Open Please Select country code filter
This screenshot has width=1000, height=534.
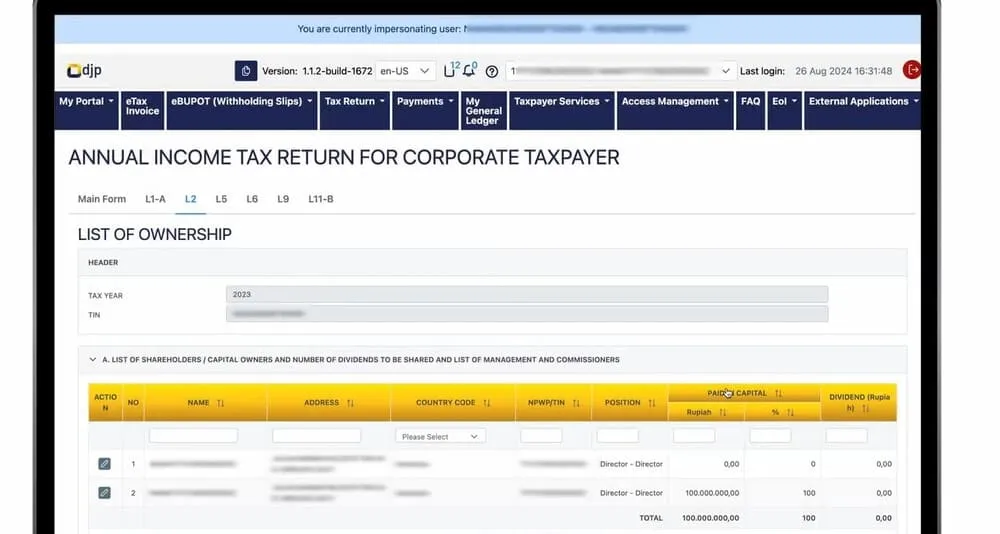point(440,436)
